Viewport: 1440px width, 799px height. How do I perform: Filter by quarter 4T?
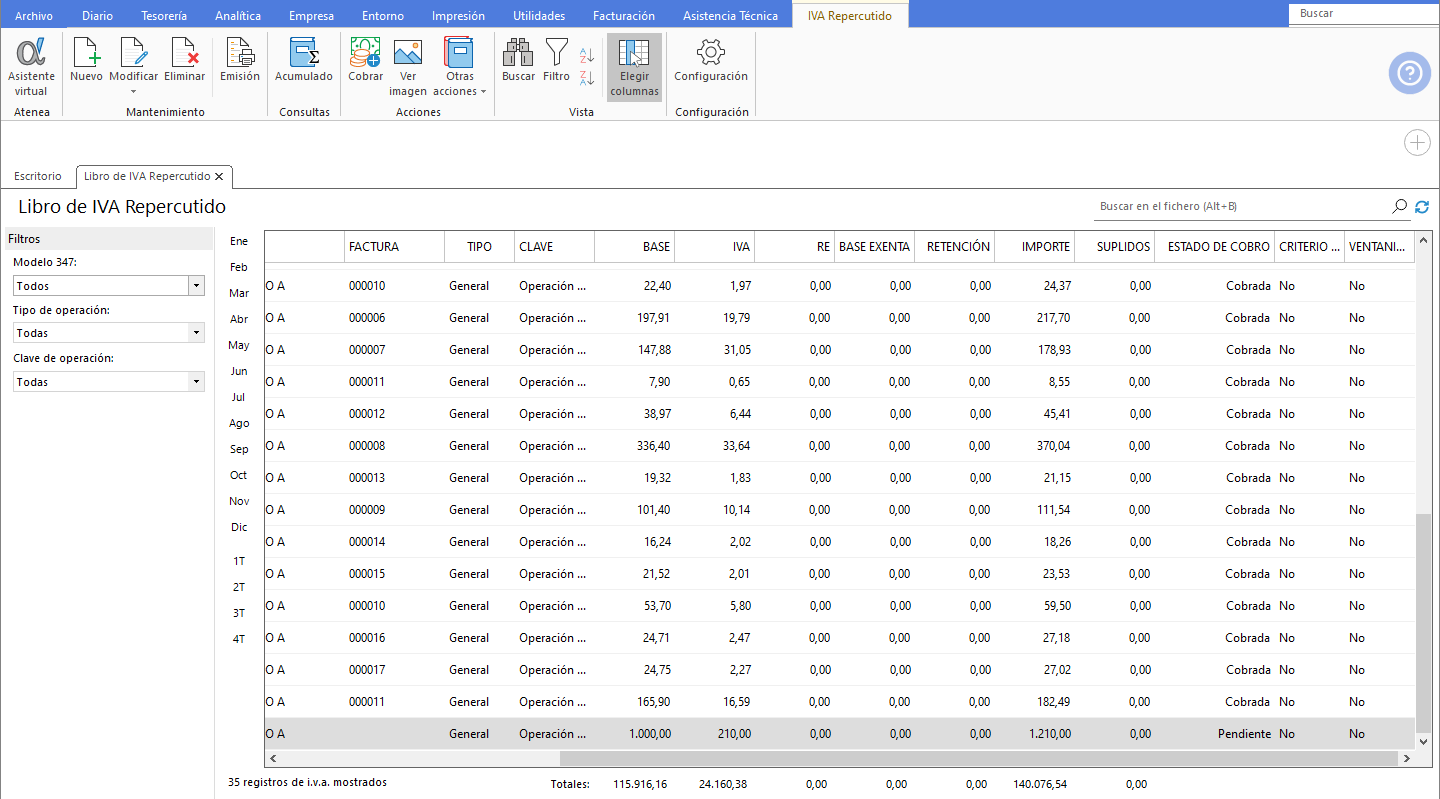239,639
